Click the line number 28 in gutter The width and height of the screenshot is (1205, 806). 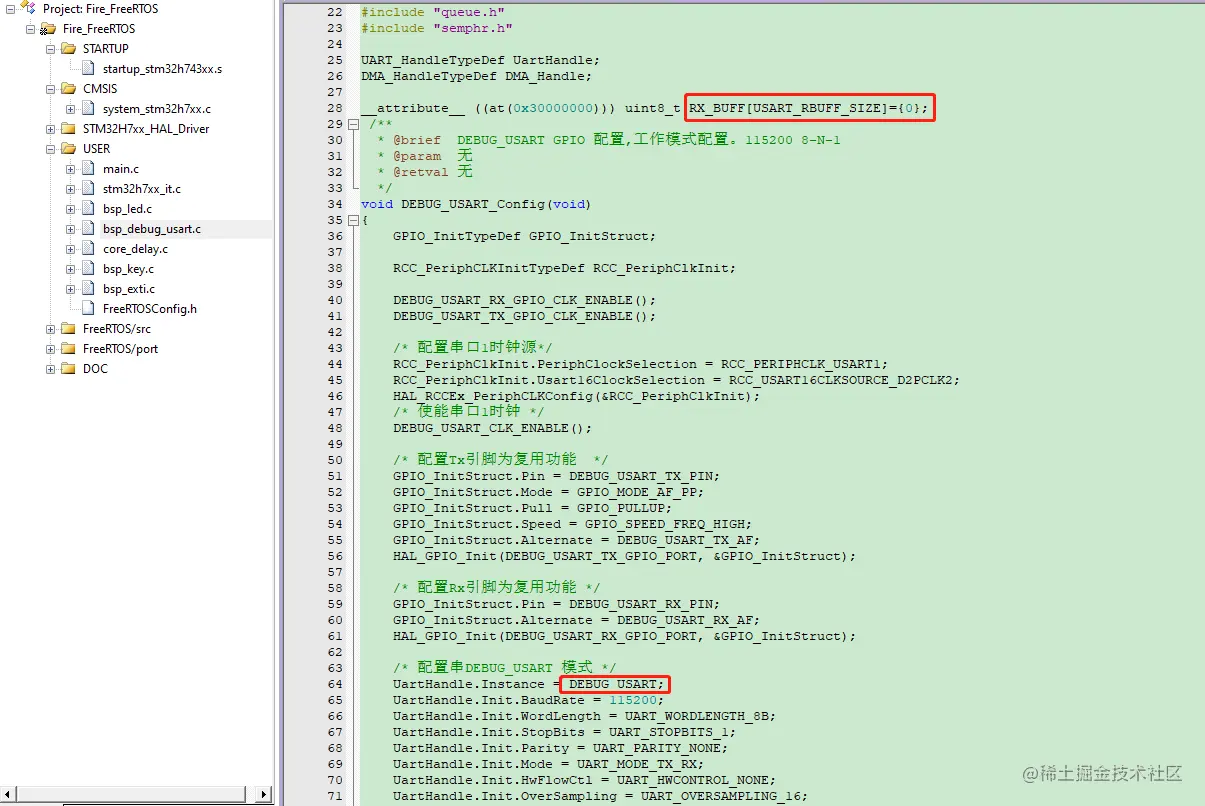(334, 108)
